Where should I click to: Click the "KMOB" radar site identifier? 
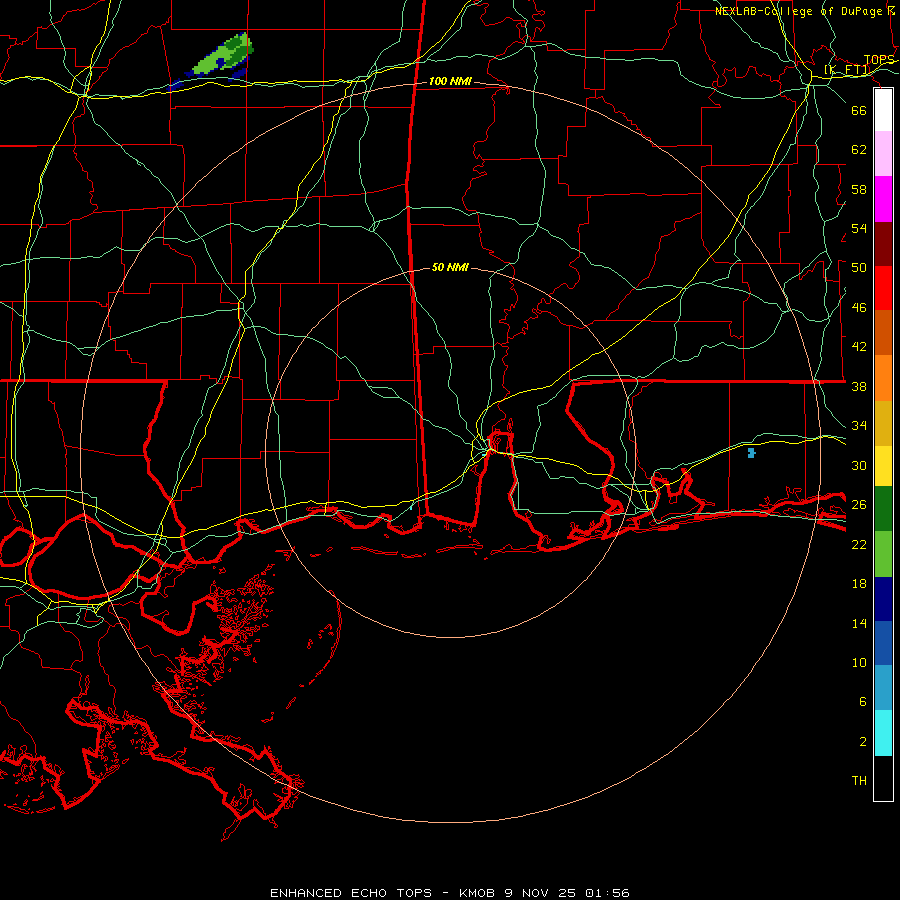(x=479, y=893)
